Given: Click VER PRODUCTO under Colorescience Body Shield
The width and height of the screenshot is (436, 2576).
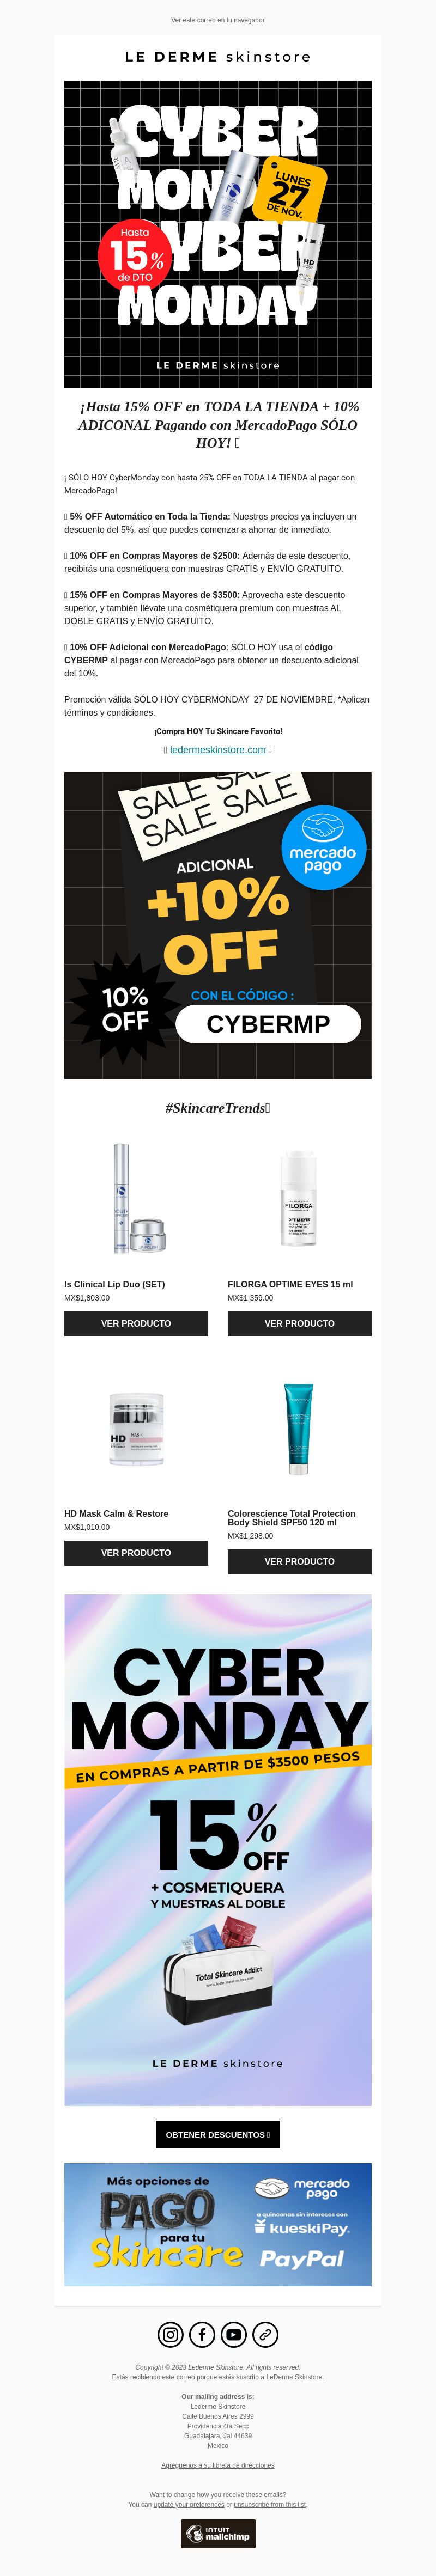Looking at the screenshot, I should (300, 1561).
